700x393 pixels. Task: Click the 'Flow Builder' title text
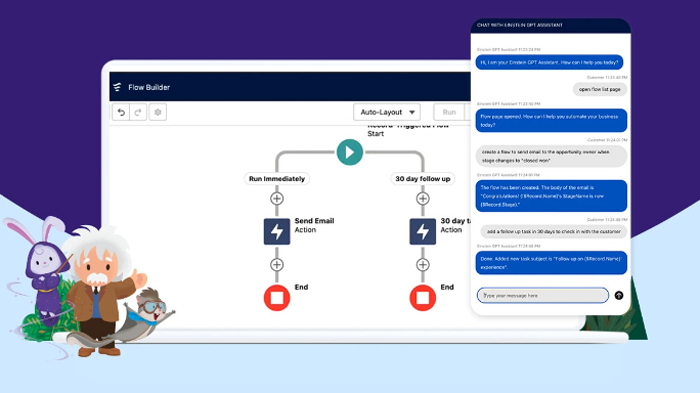click(x=149, y=87)
